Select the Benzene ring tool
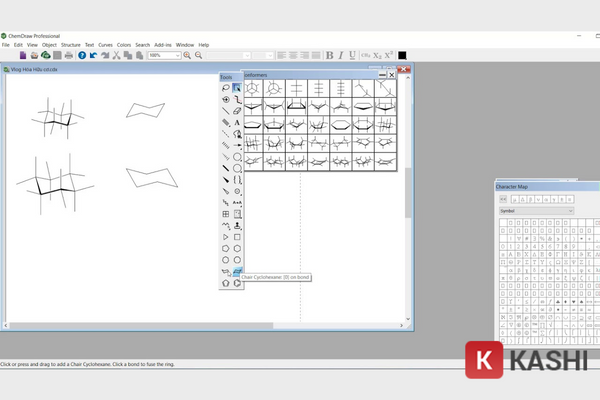 click(x=237, y=283)
